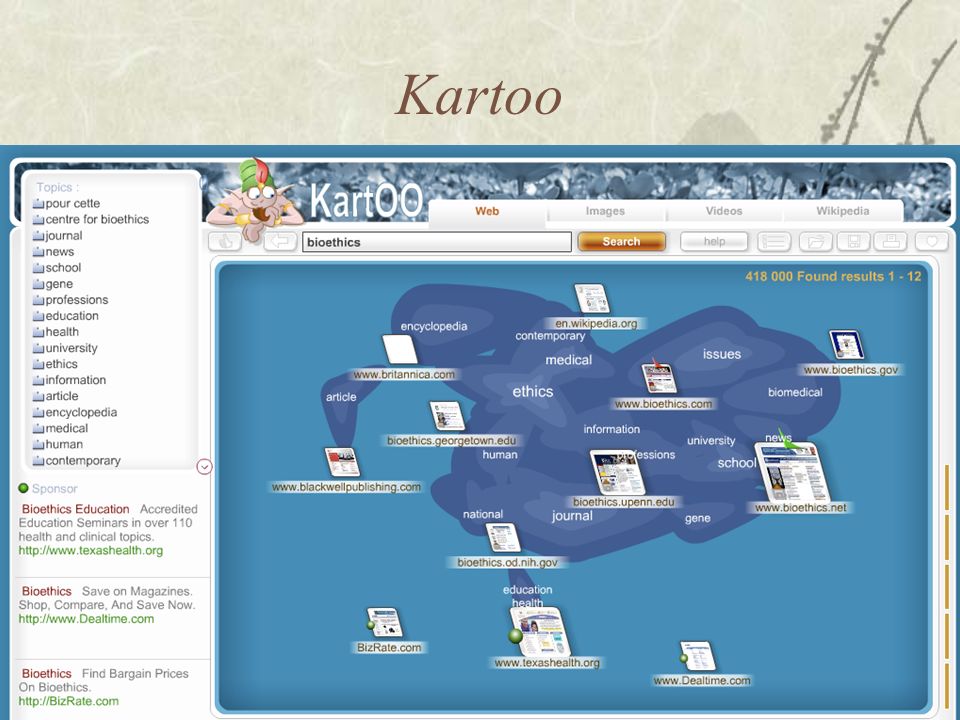
Task: Click the 'national' keyword on the map
Action: pos(483,514)
